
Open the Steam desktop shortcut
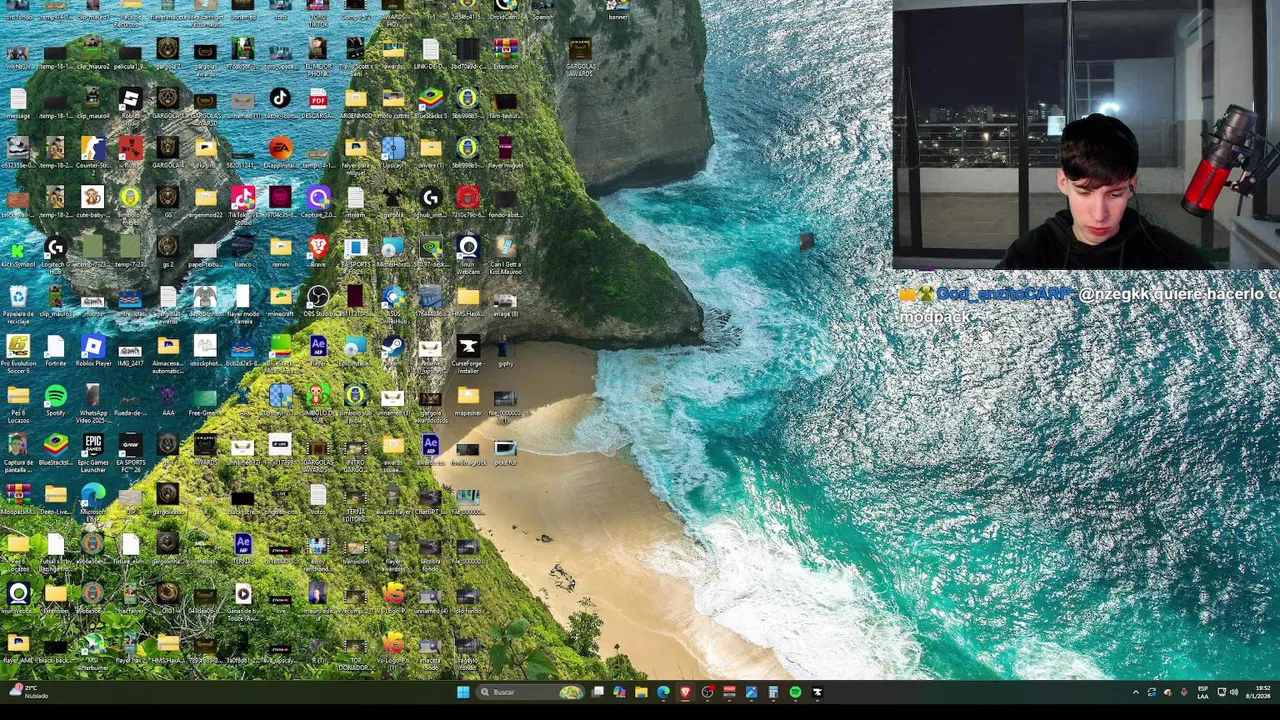coord(393,351)
